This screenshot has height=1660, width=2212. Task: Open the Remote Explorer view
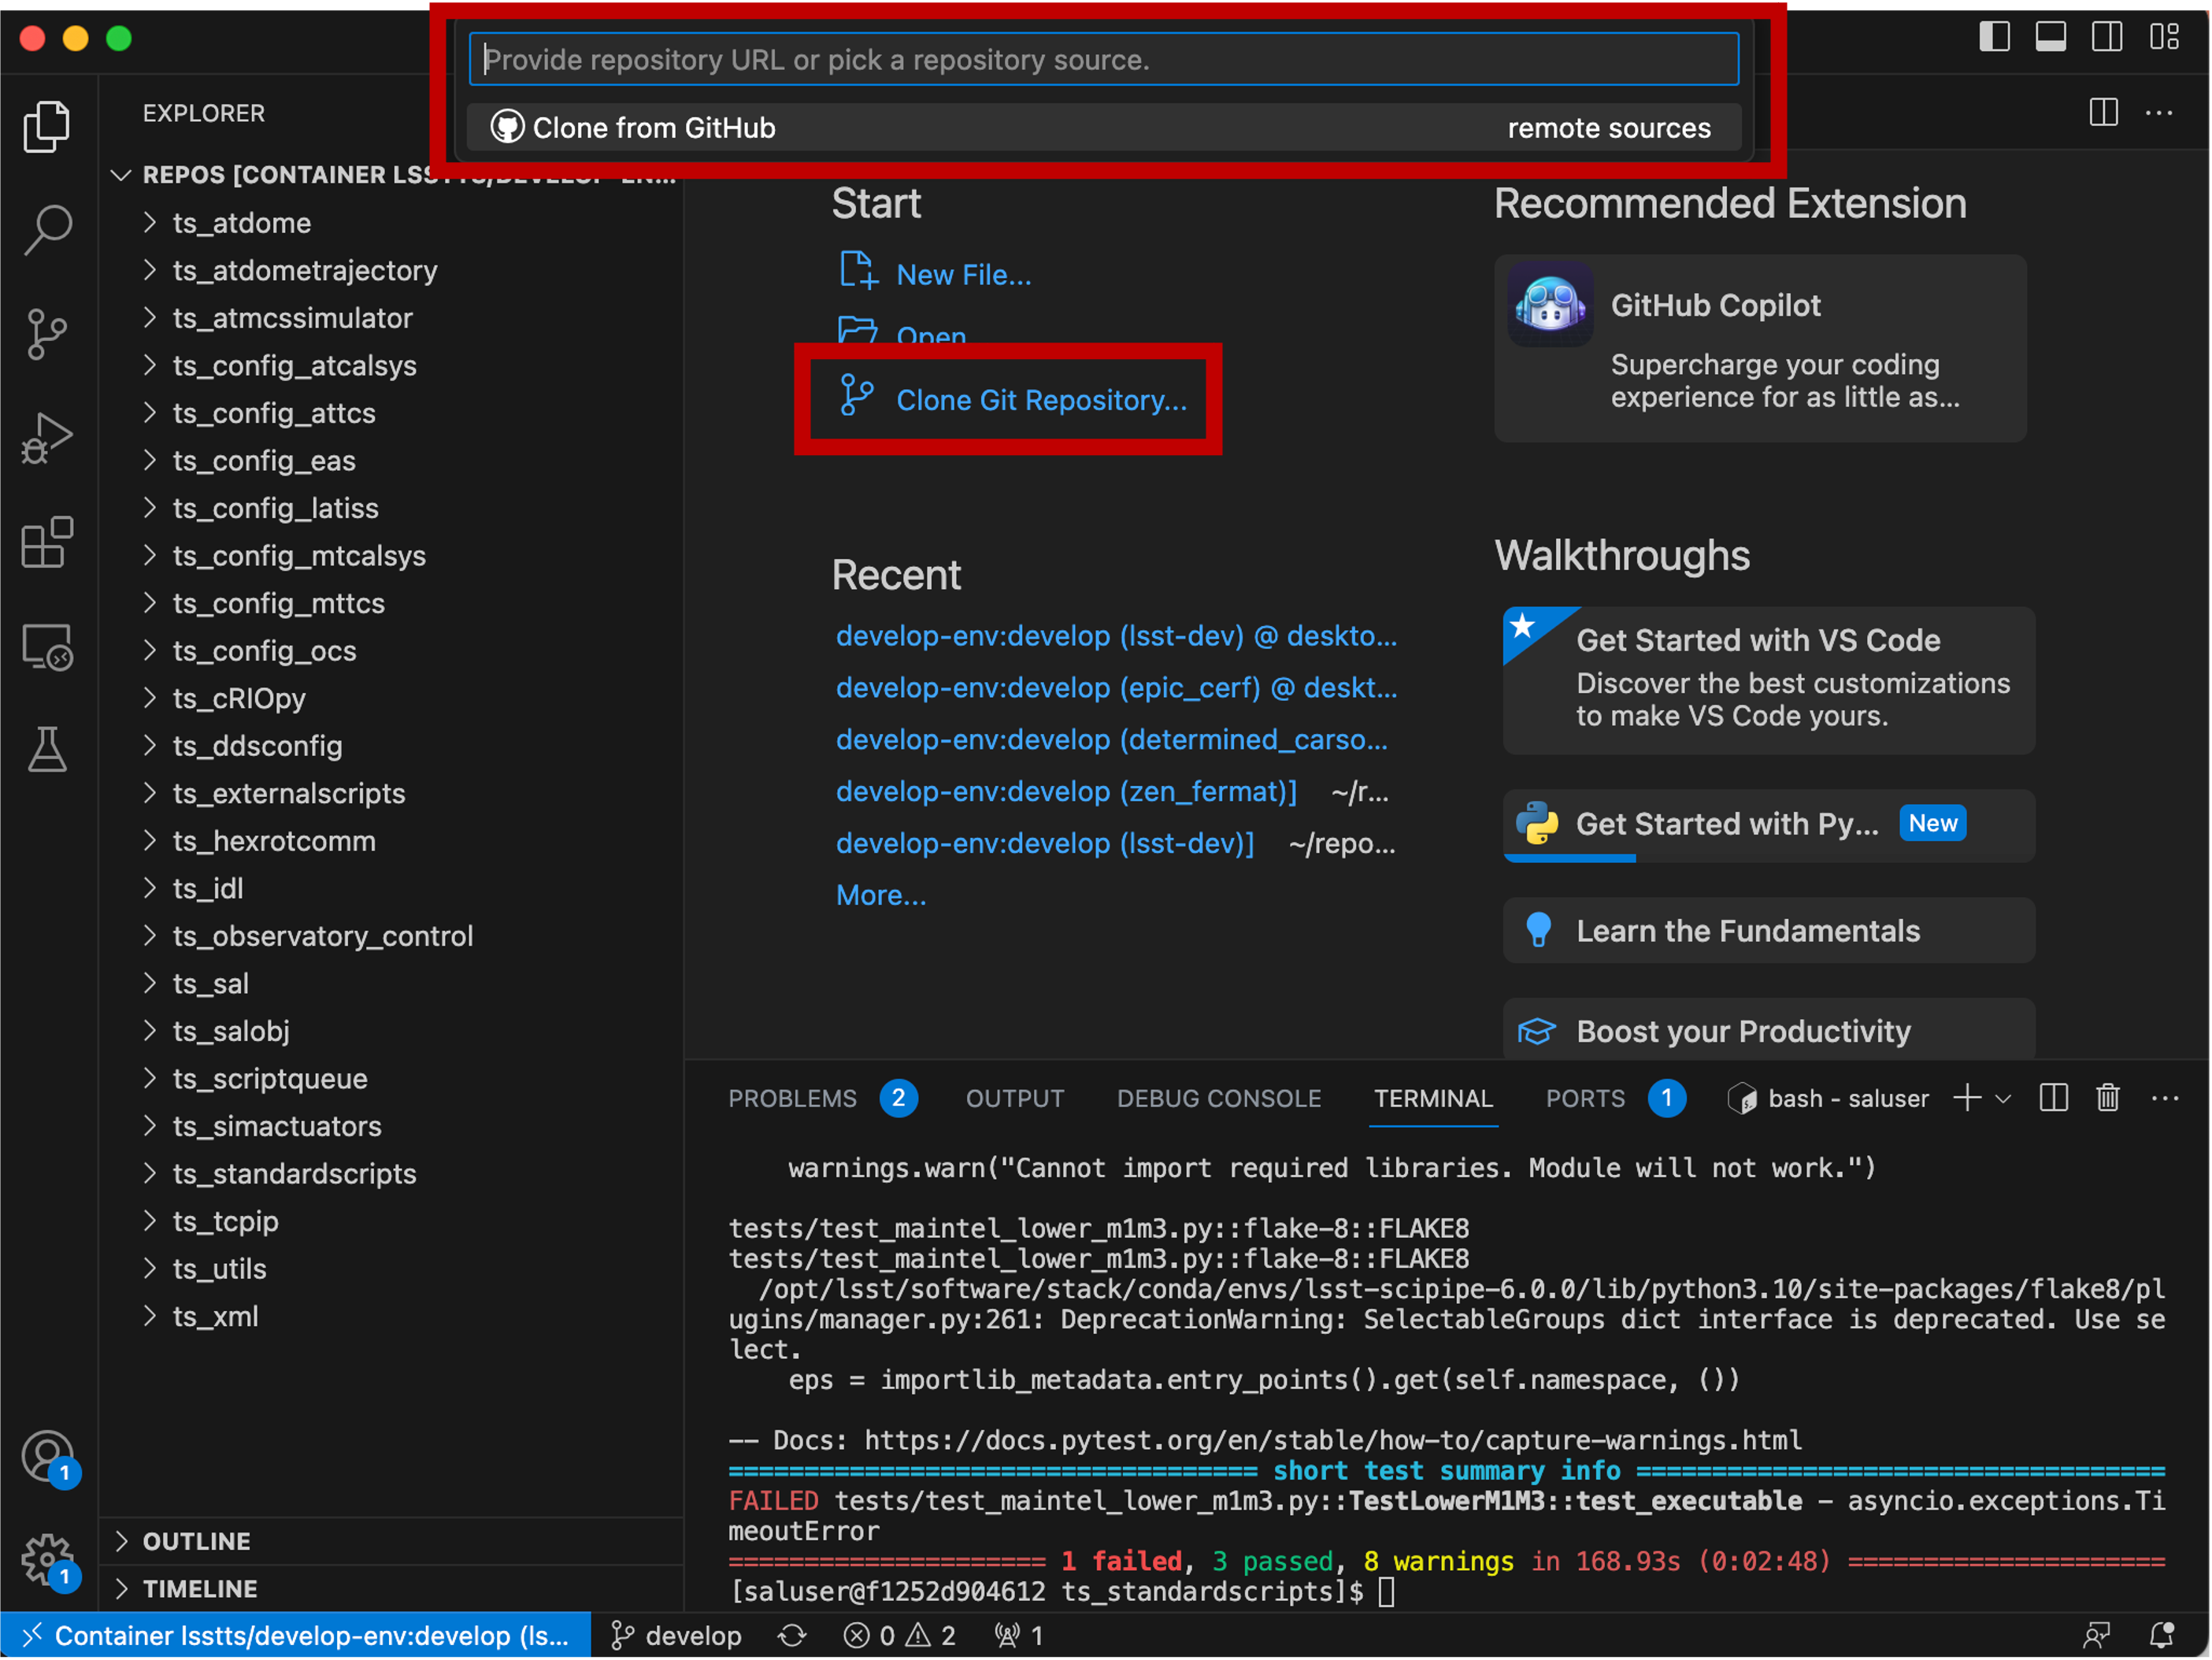tap(47, 647)
